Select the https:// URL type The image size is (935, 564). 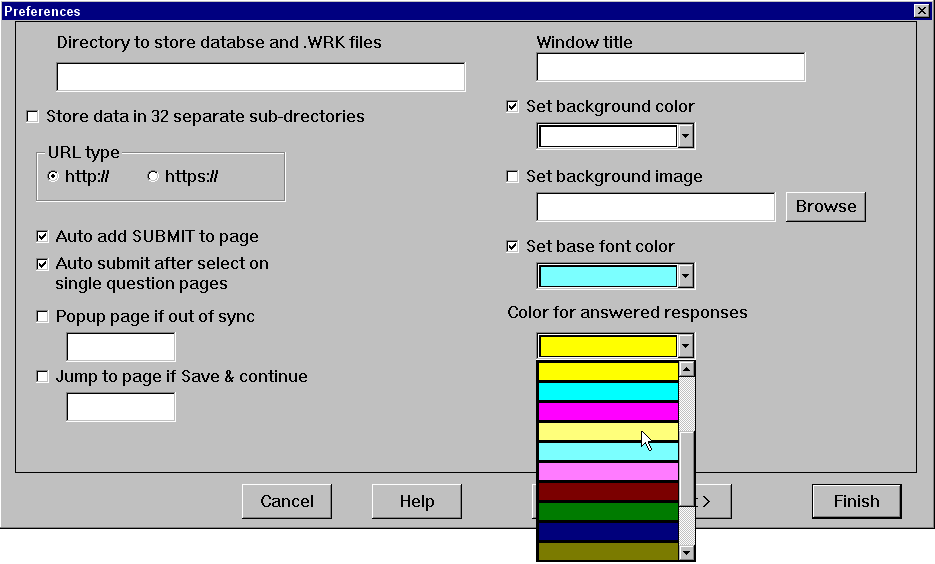coord(153,176)
